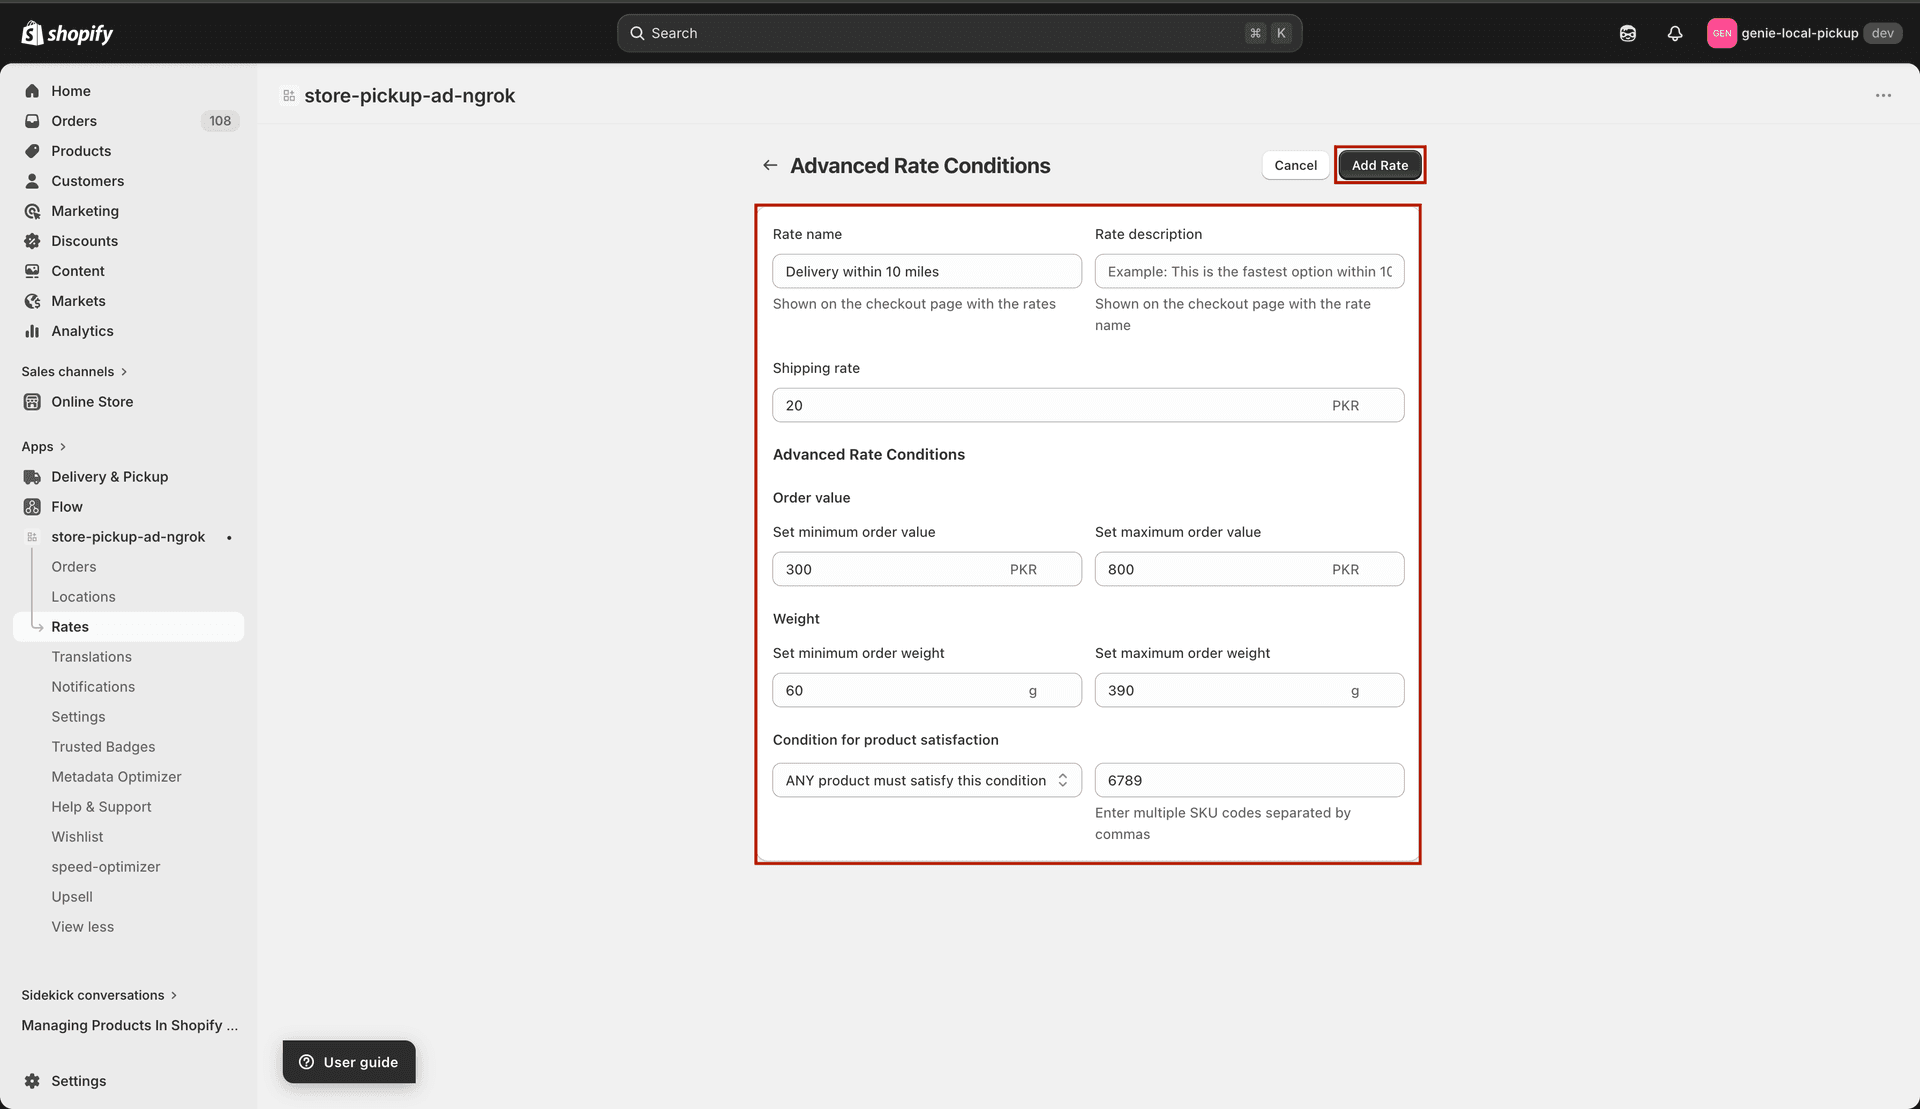Click the Orders 108 count badge
Image resolution: width=1920 pixels, height=1109 pixels.
point(220,121)
